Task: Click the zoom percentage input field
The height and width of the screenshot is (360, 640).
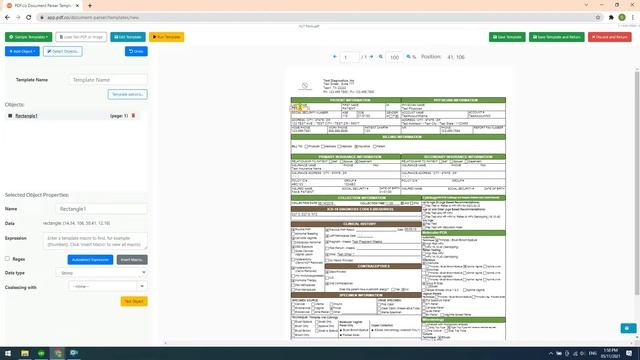Action: (x=394, y=57)
